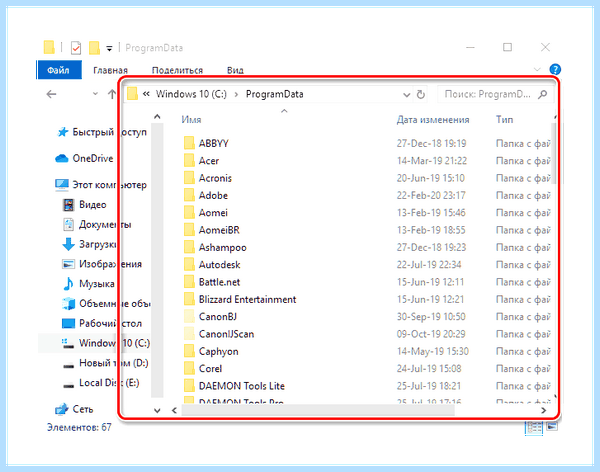Sort by the Имя column header
The height and width of the screenshot is (472, 600).
pos(191,120)
